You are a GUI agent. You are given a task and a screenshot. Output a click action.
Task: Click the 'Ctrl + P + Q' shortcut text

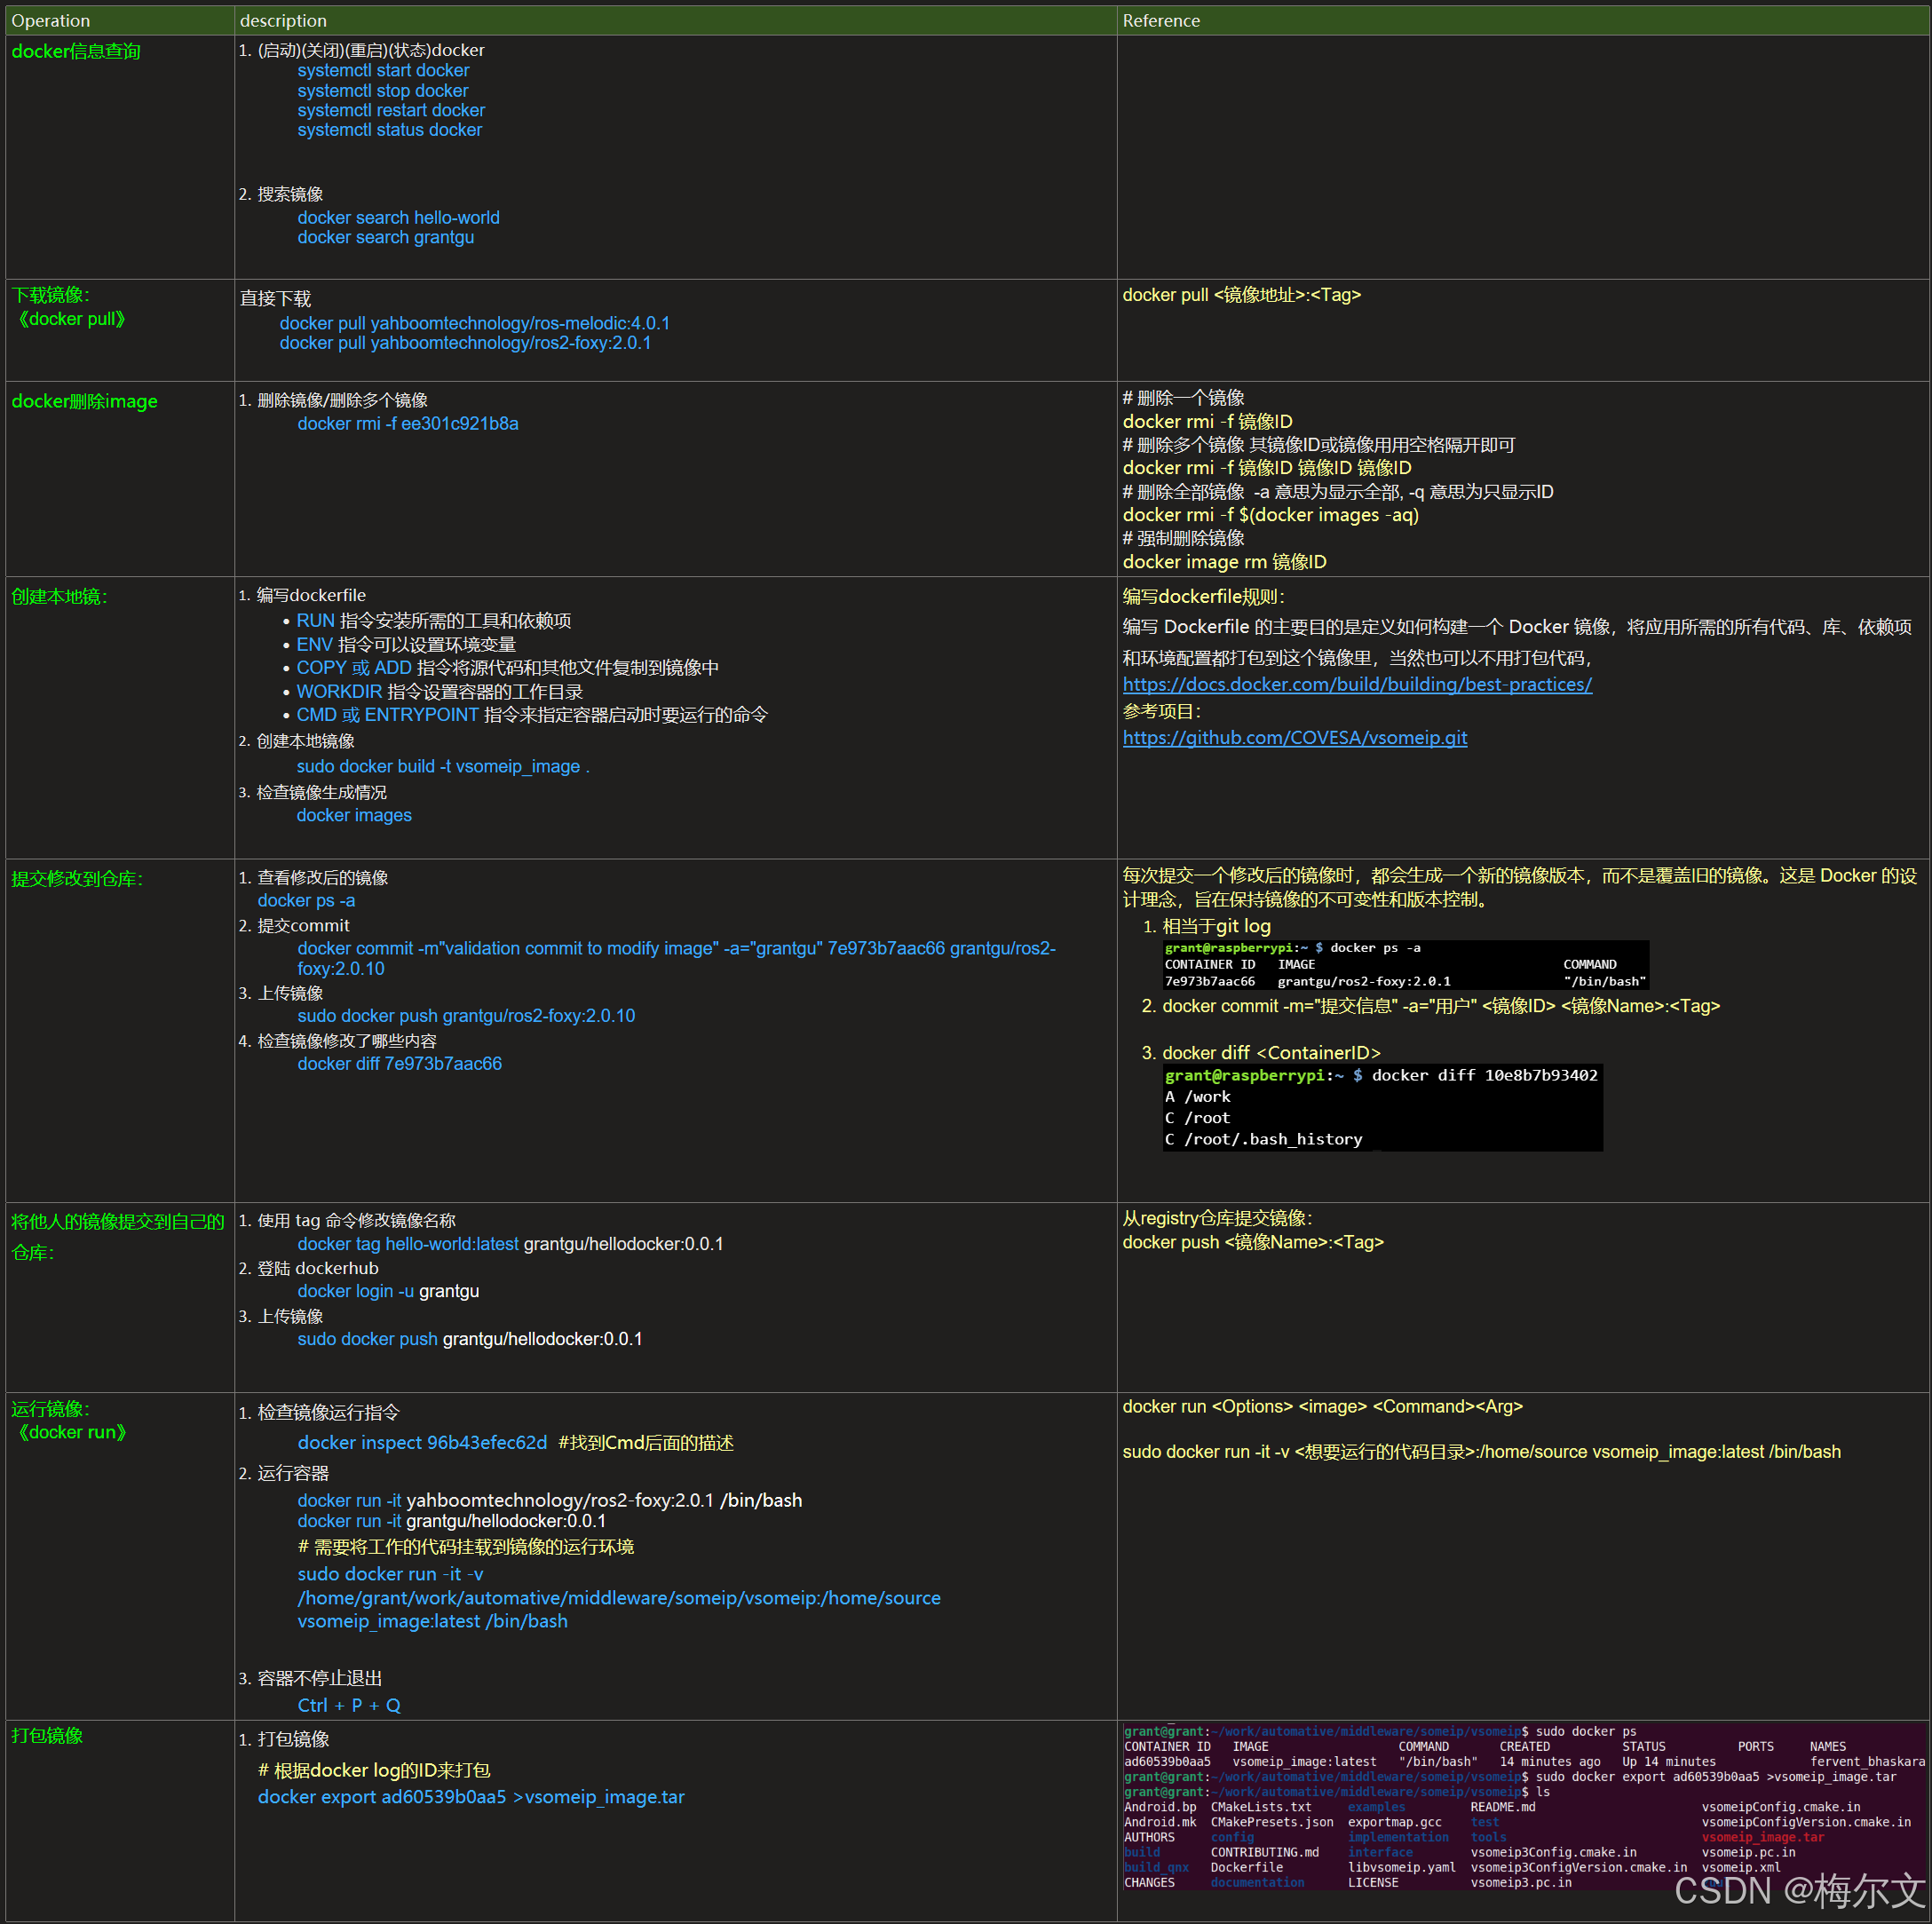[349, 1706]
